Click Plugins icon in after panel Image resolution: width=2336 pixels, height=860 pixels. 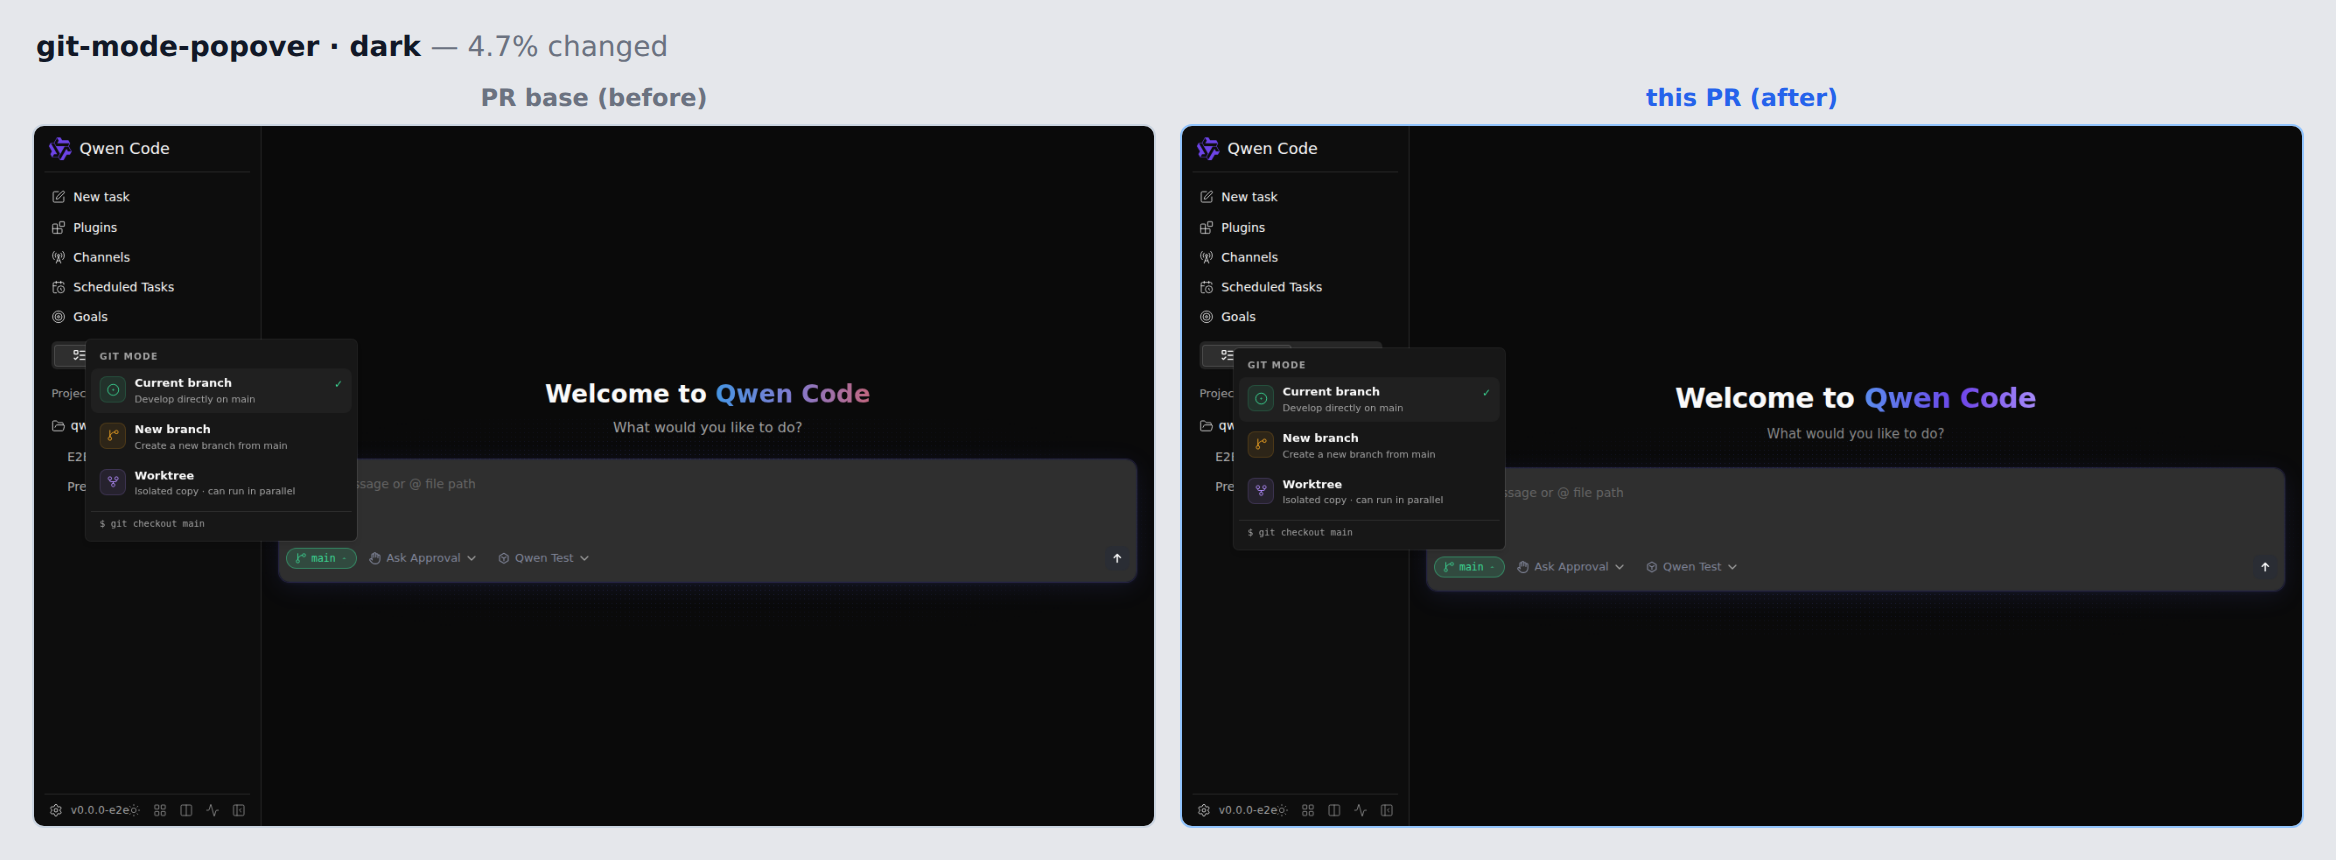click(x=1207, y=228)
